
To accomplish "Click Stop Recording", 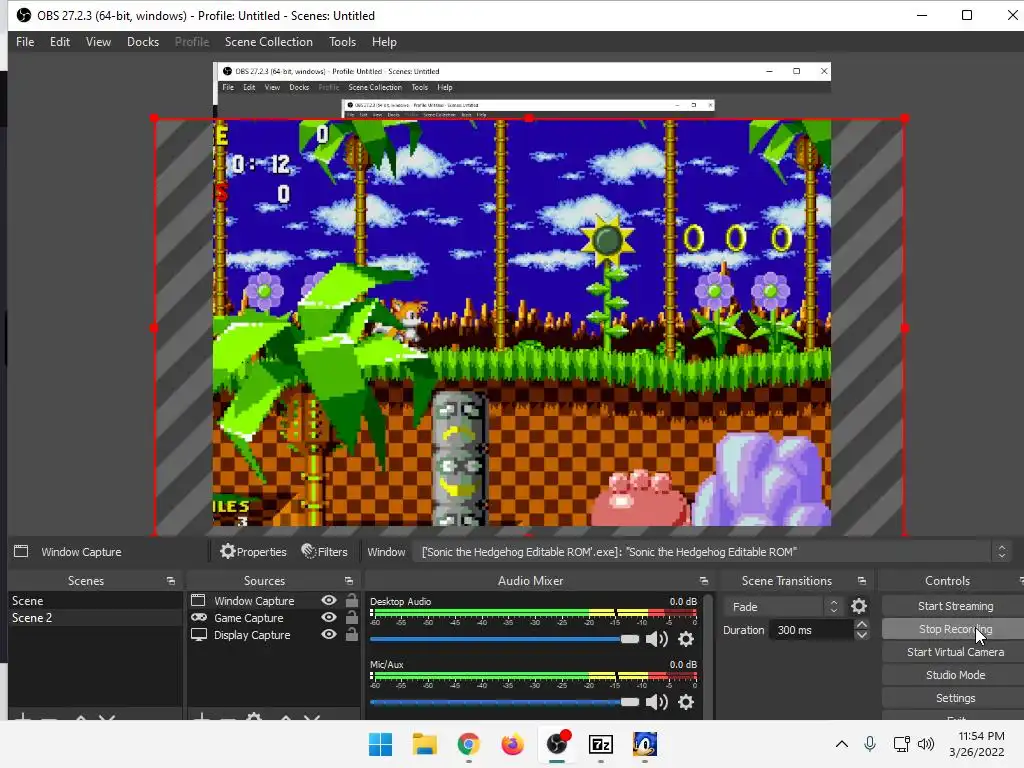I will coord(955,629).
